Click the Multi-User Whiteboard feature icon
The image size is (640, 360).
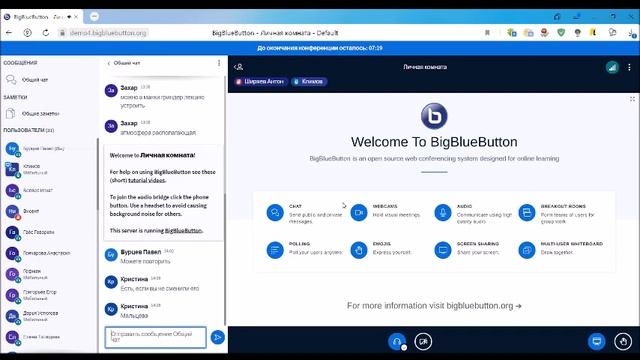click(527, 250)
